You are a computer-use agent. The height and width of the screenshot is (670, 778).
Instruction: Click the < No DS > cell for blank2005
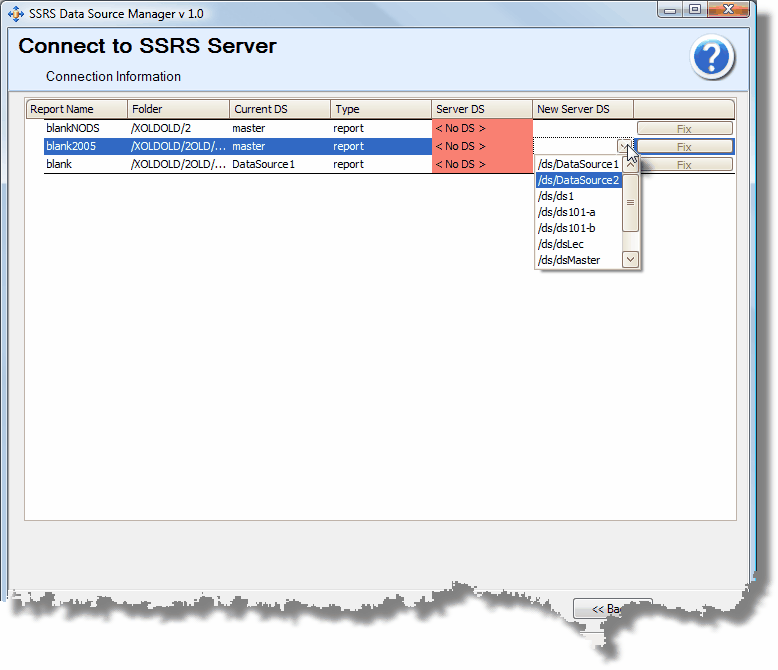482,146
